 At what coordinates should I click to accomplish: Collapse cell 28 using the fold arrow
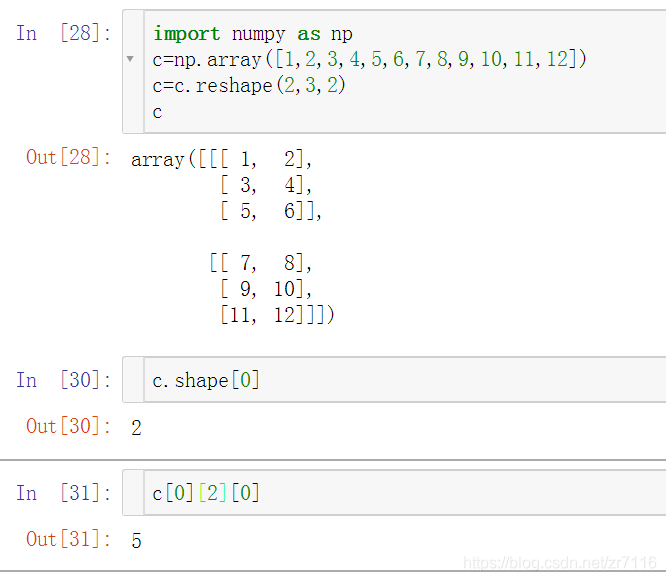(x=130, y=59)
